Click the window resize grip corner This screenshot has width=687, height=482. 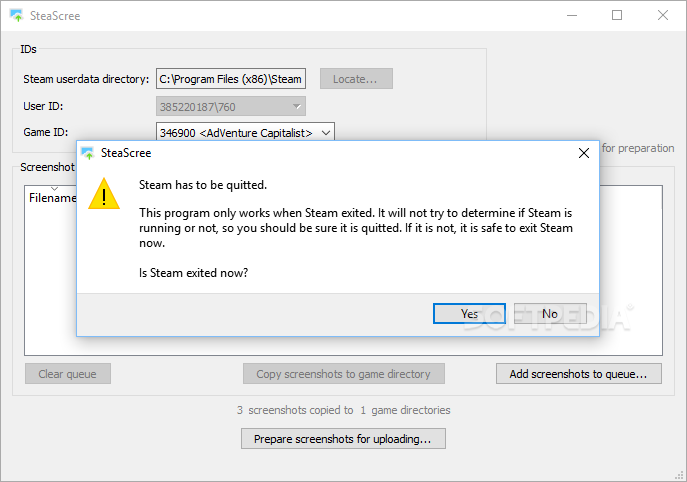[680, 475]
